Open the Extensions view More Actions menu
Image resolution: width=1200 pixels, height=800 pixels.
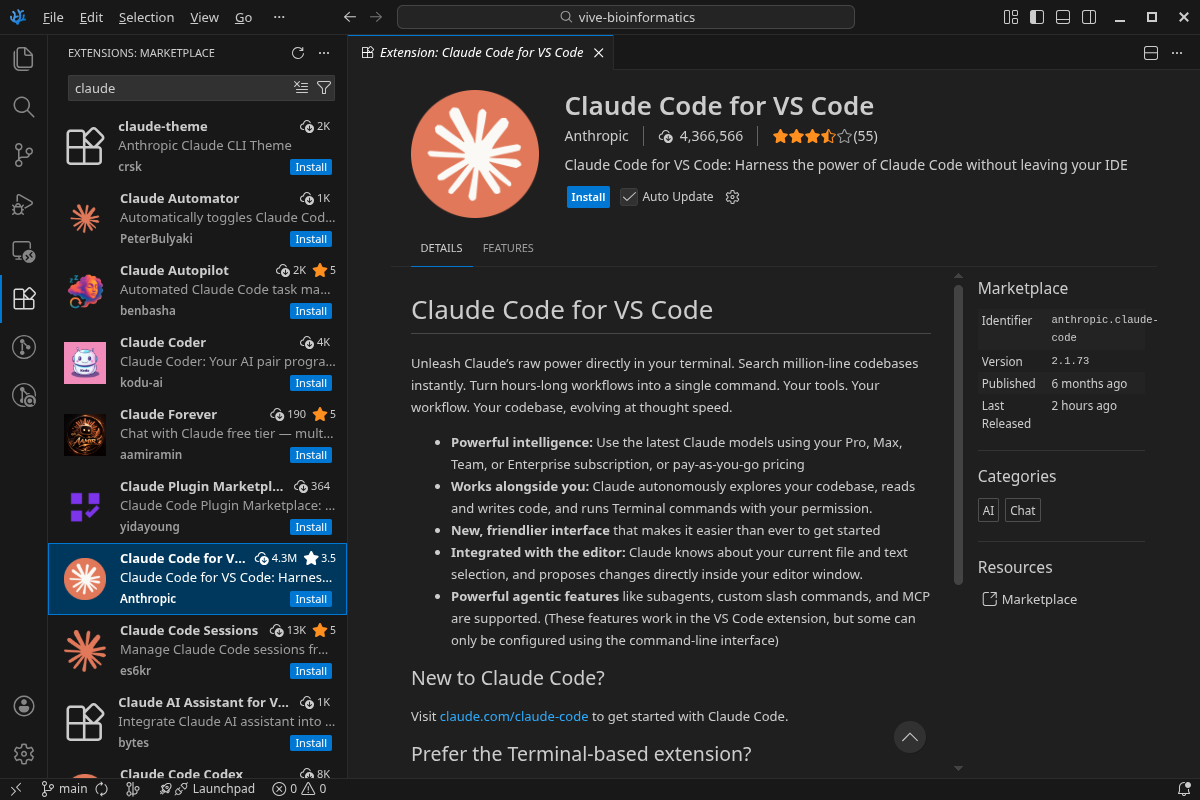[x=322, y=53]
